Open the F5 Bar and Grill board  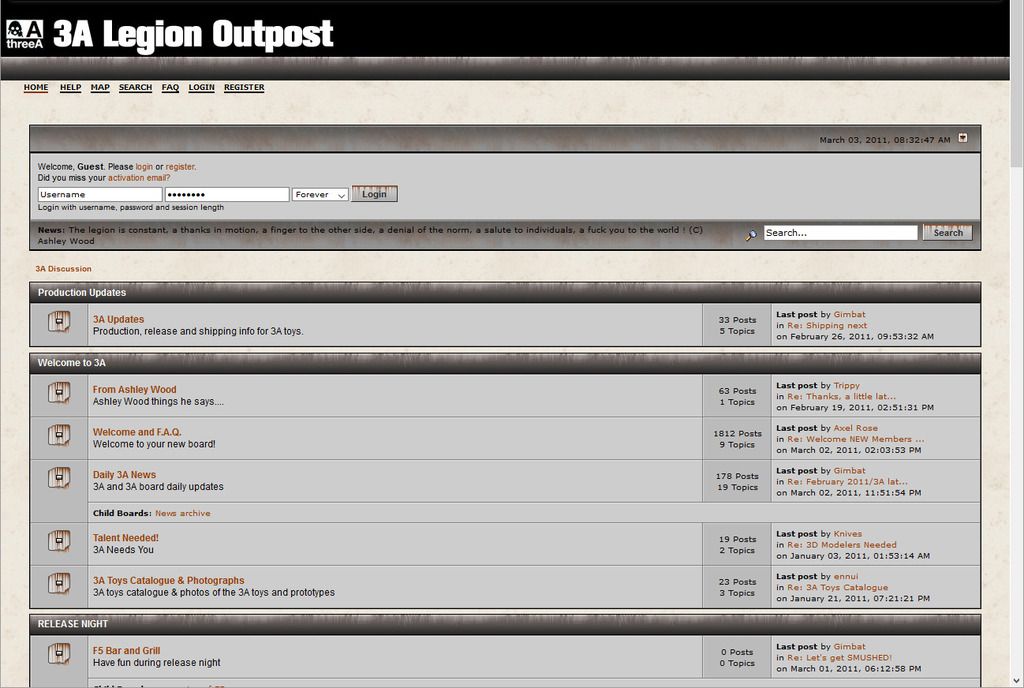(x=126, y=651)
